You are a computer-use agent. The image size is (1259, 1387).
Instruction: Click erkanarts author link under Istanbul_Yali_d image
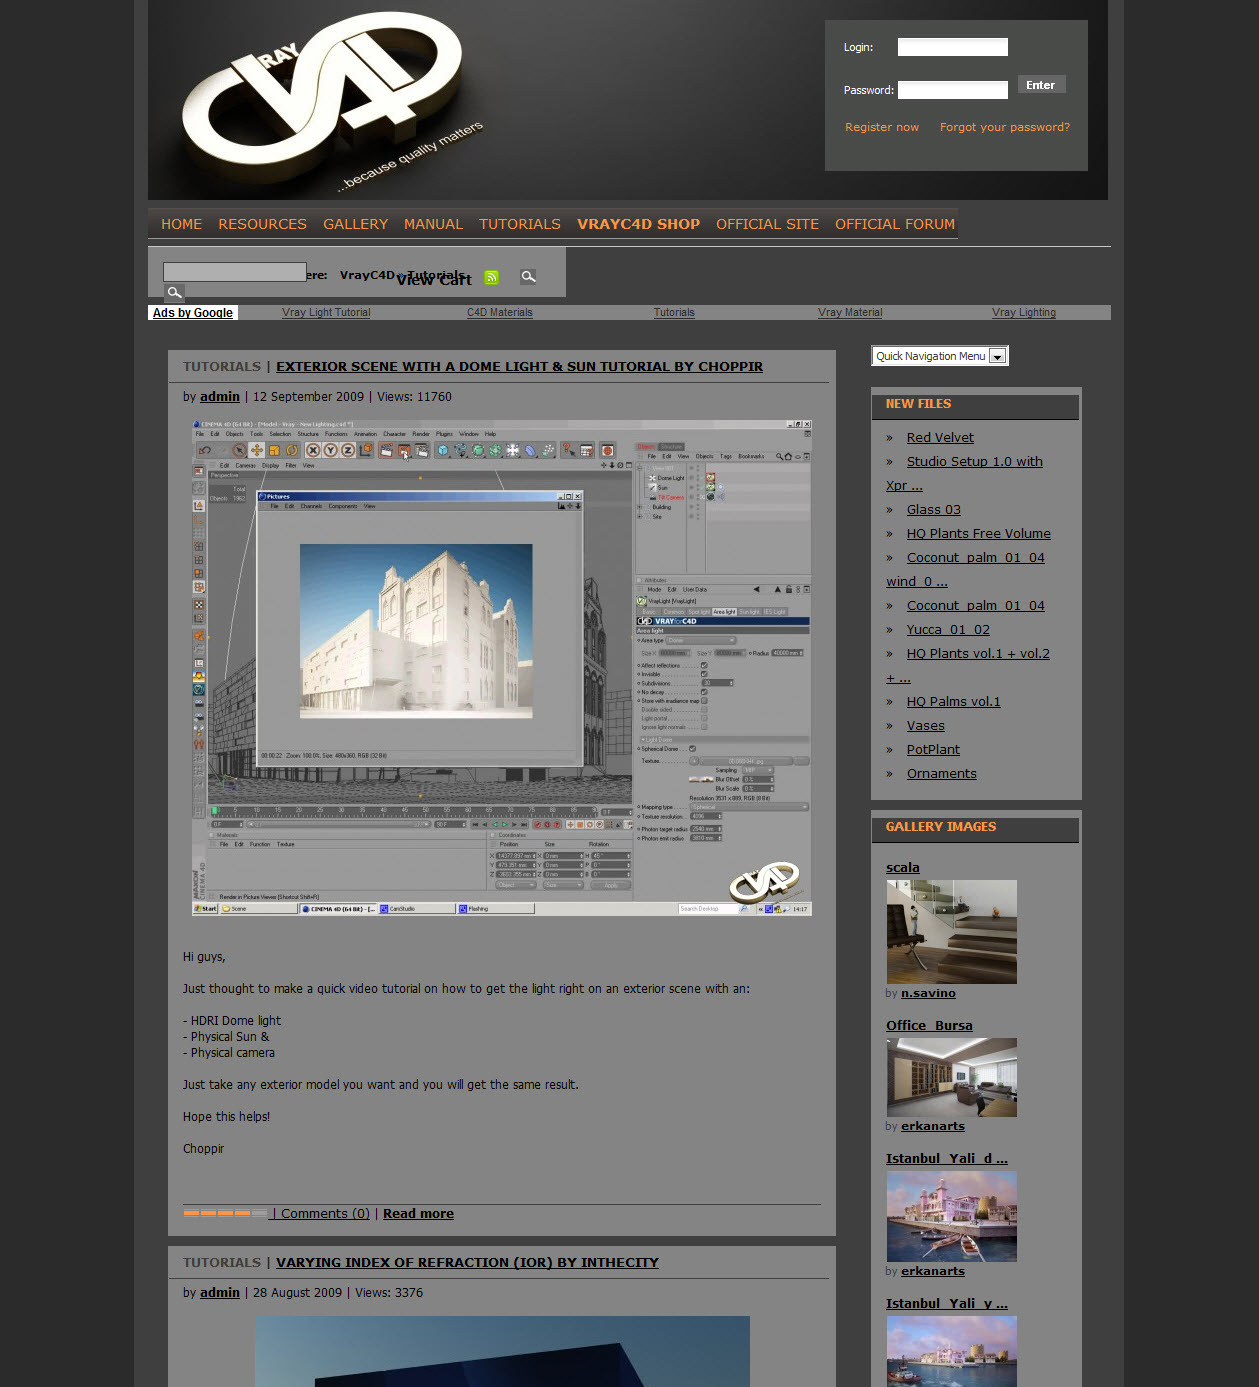click(x=933, y=1272)
